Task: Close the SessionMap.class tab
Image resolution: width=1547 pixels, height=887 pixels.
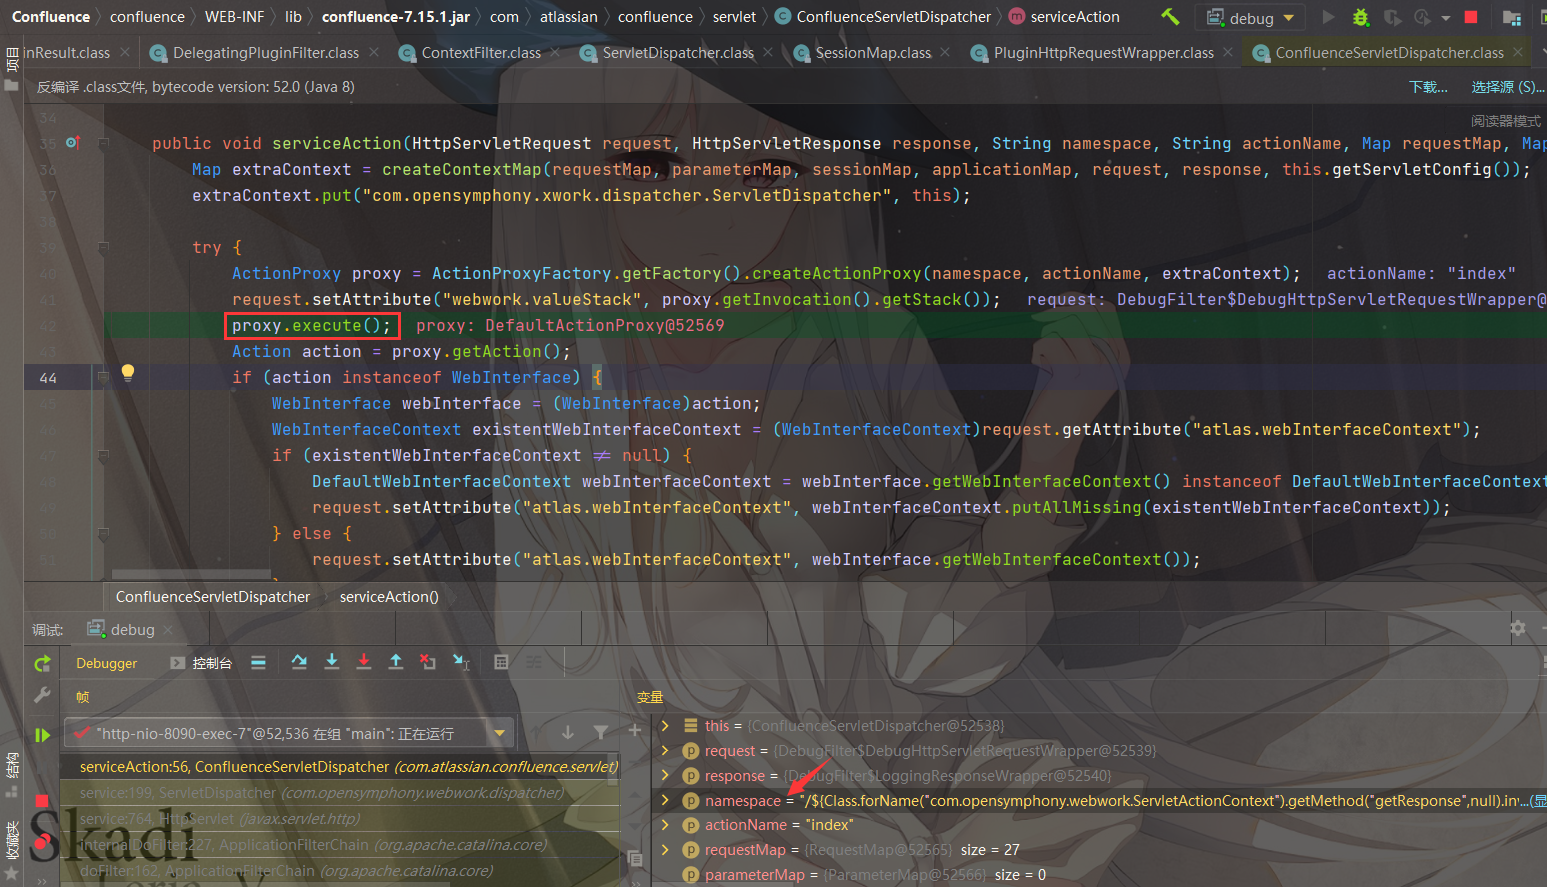Action: 945,52
